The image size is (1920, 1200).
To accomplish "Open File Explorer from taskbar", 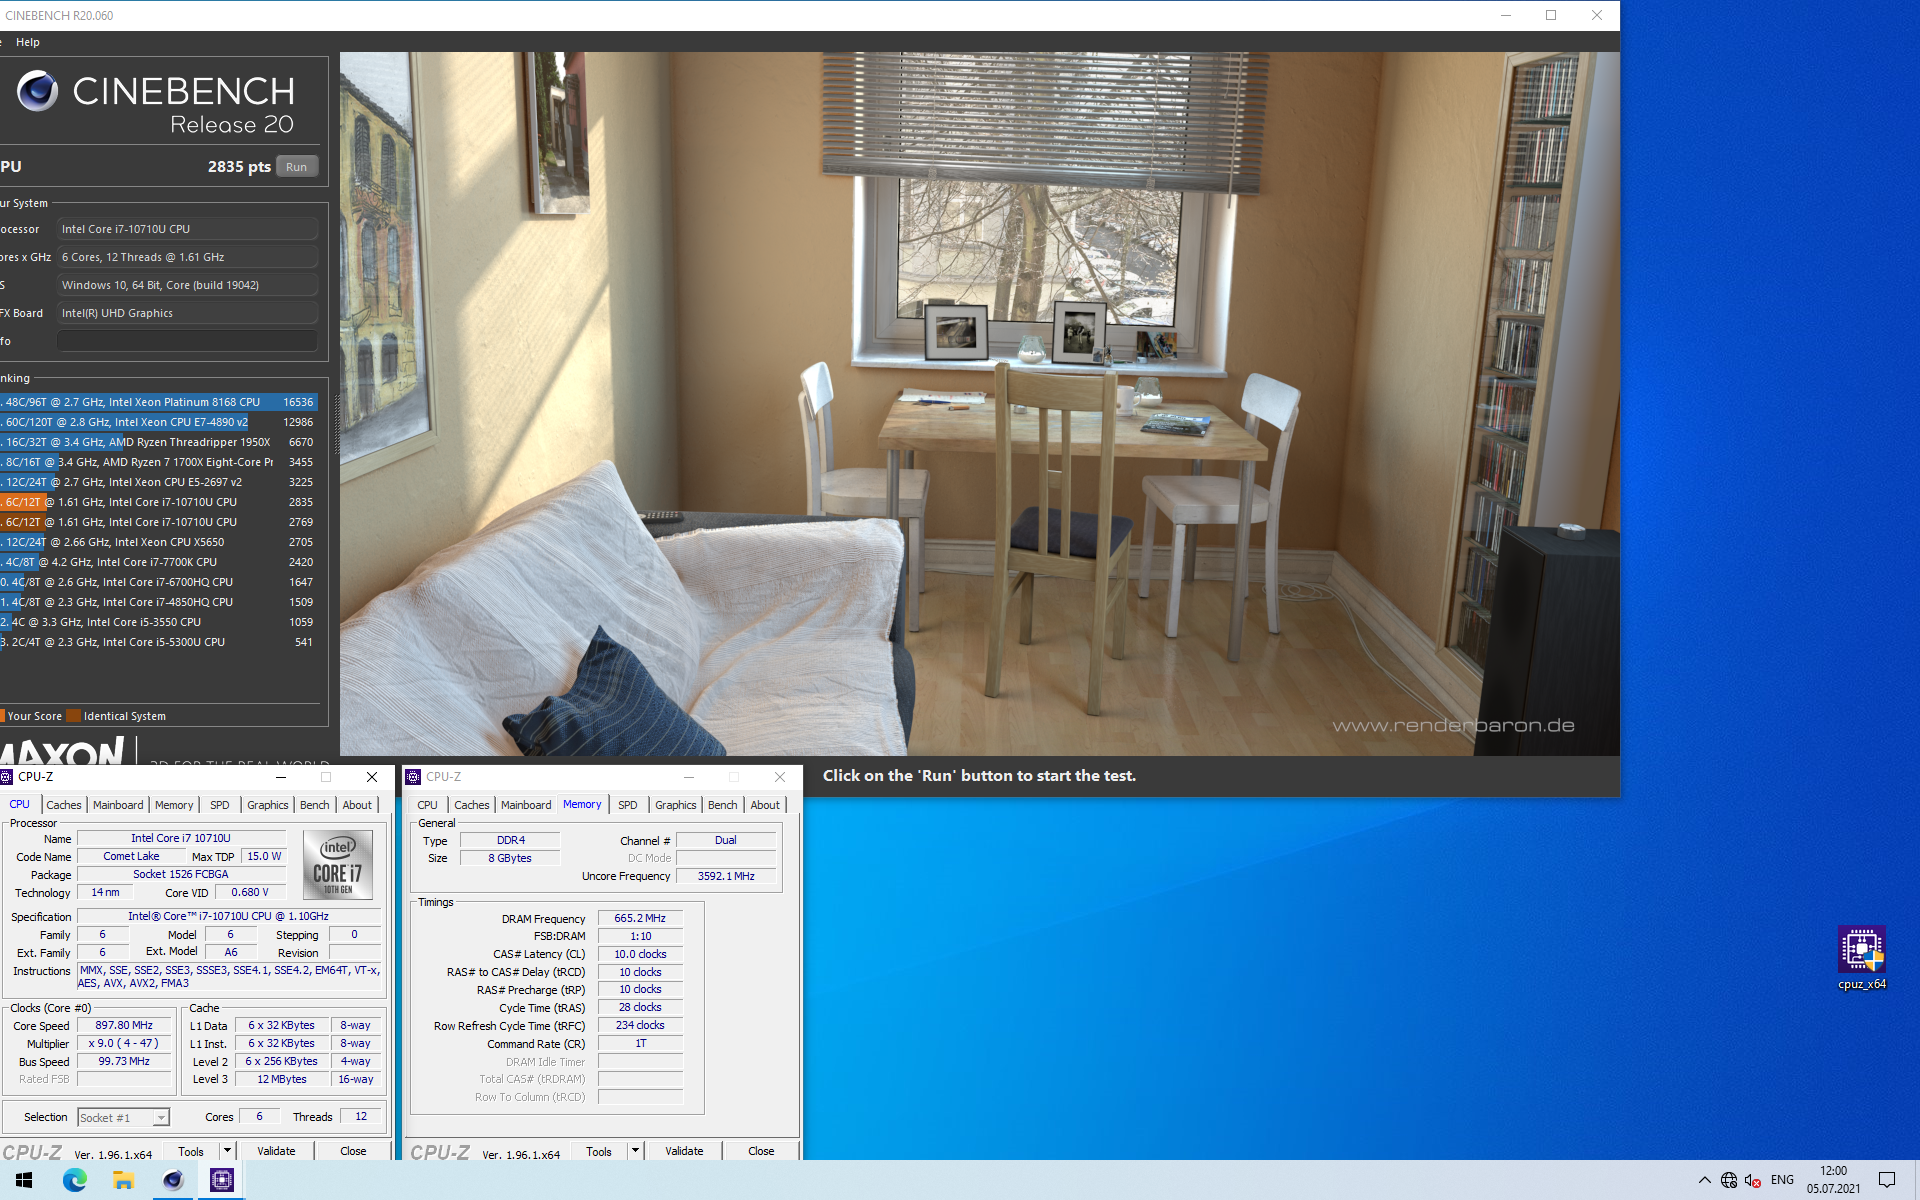I will point(123,1180).
